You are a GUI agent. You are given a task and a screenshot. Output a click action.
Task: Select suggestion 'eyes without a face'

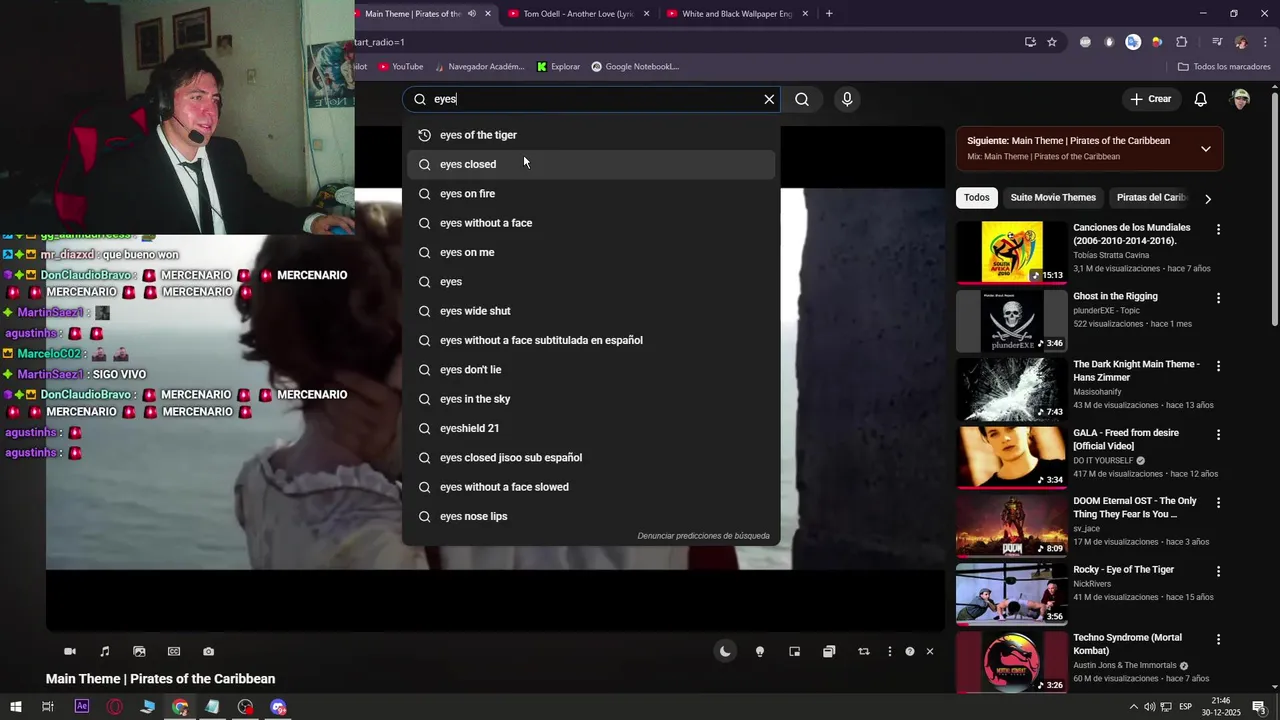click(x=591, y=223)
